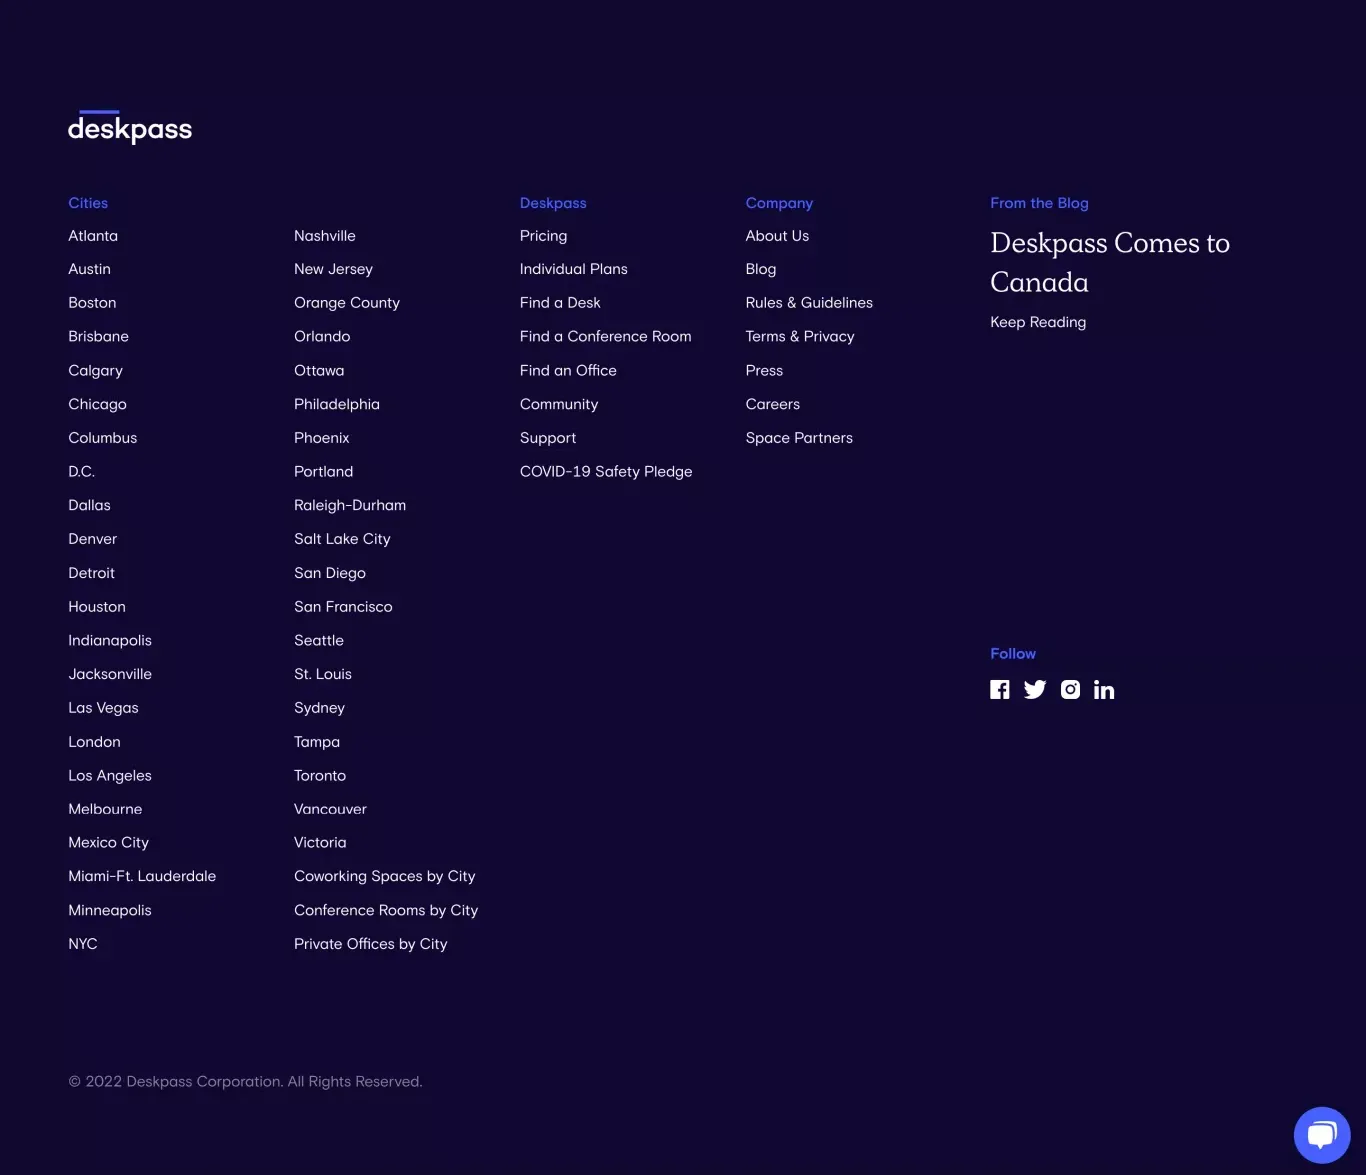This screenshot has height=1175, width=1366.
Task: Select Melbourne city link
Action: [x=105, y=809]
